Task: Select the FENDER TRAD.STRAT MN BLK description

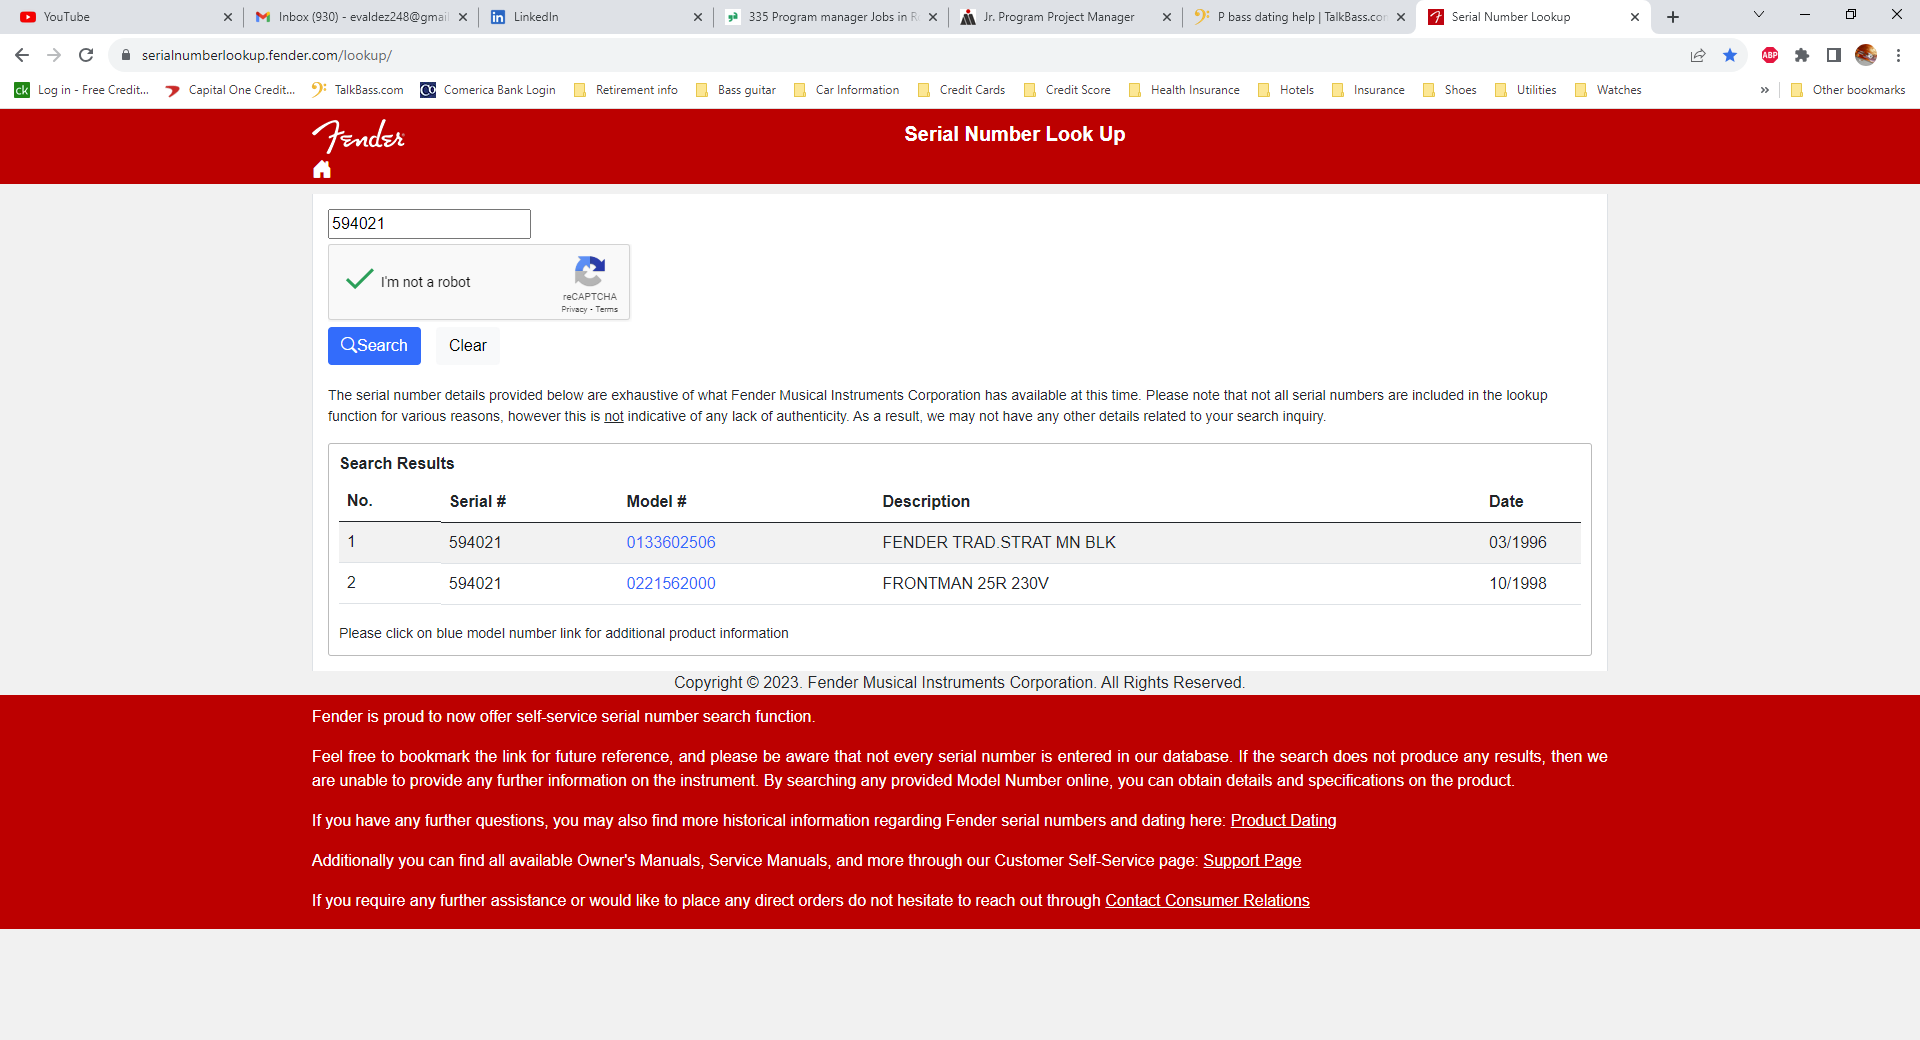Action: pos(999,542)
